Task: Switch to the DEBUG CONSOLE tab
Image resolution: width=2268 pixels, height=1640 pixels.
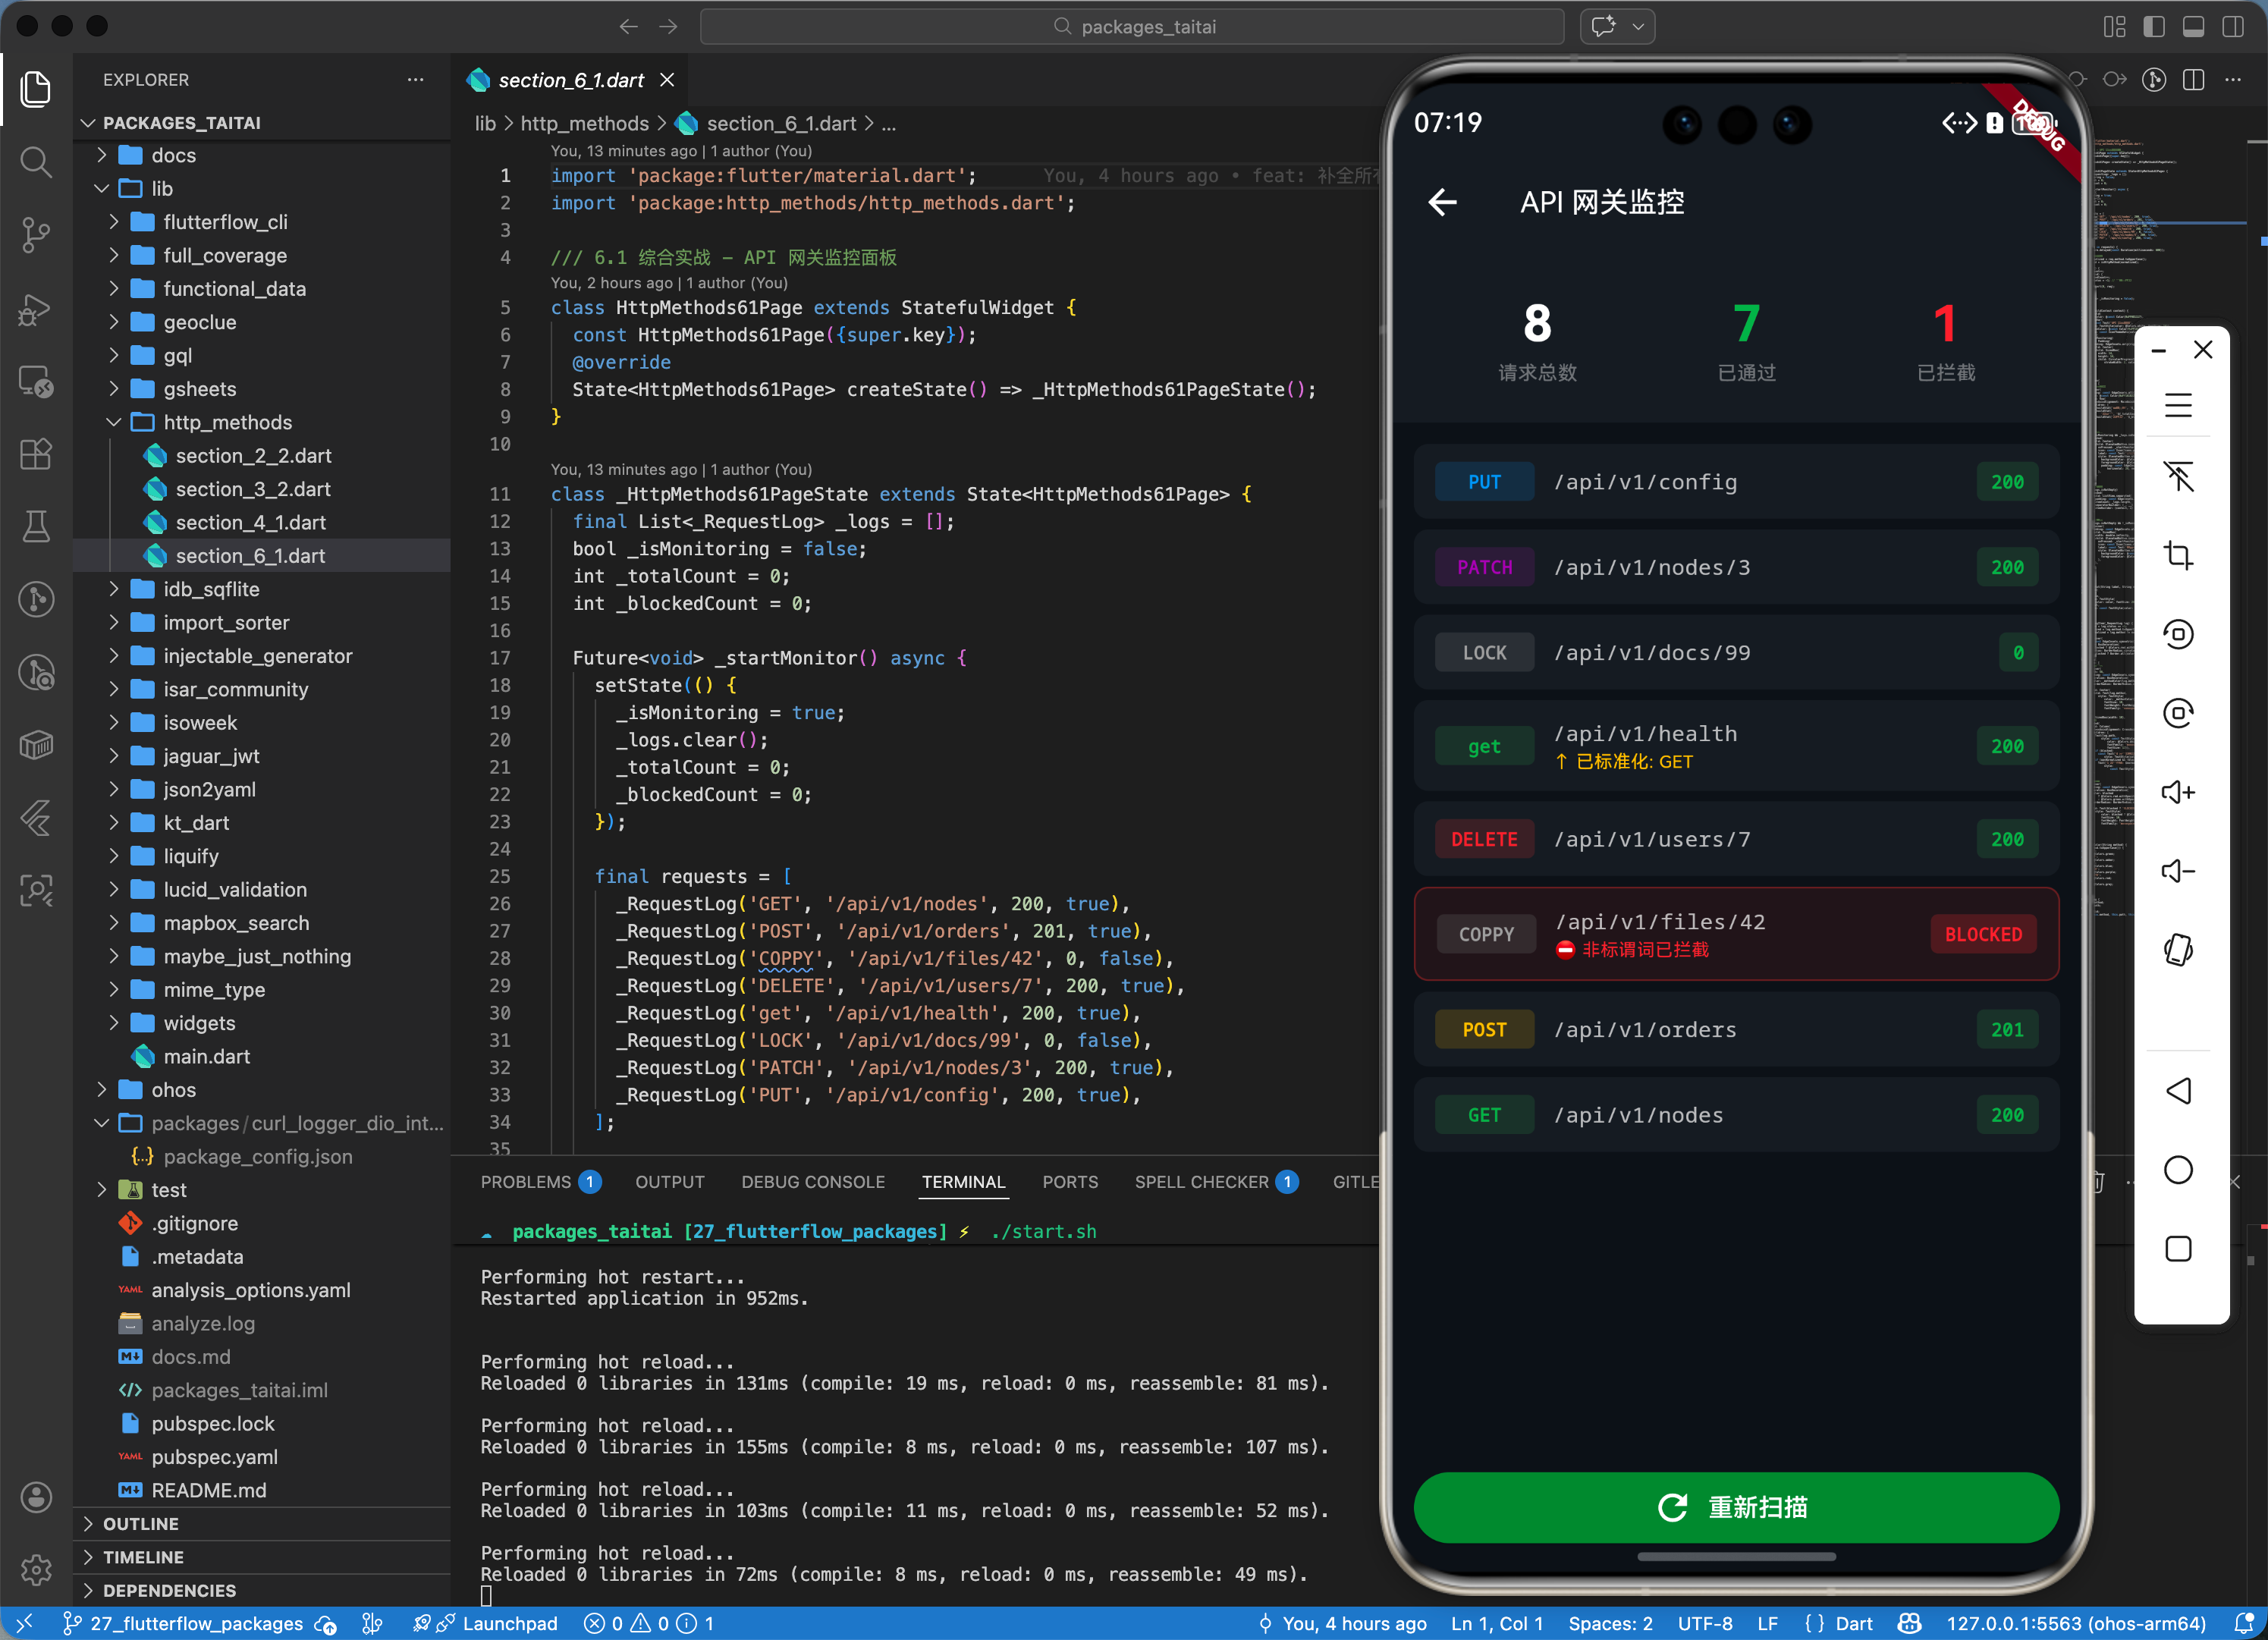Action: click(x=812, y=1182)
